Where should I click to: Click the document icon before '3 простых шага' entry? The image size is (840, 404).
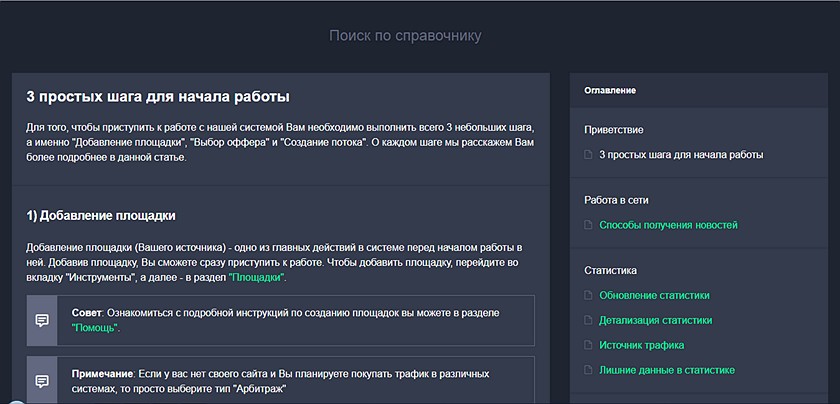point(588,155)
